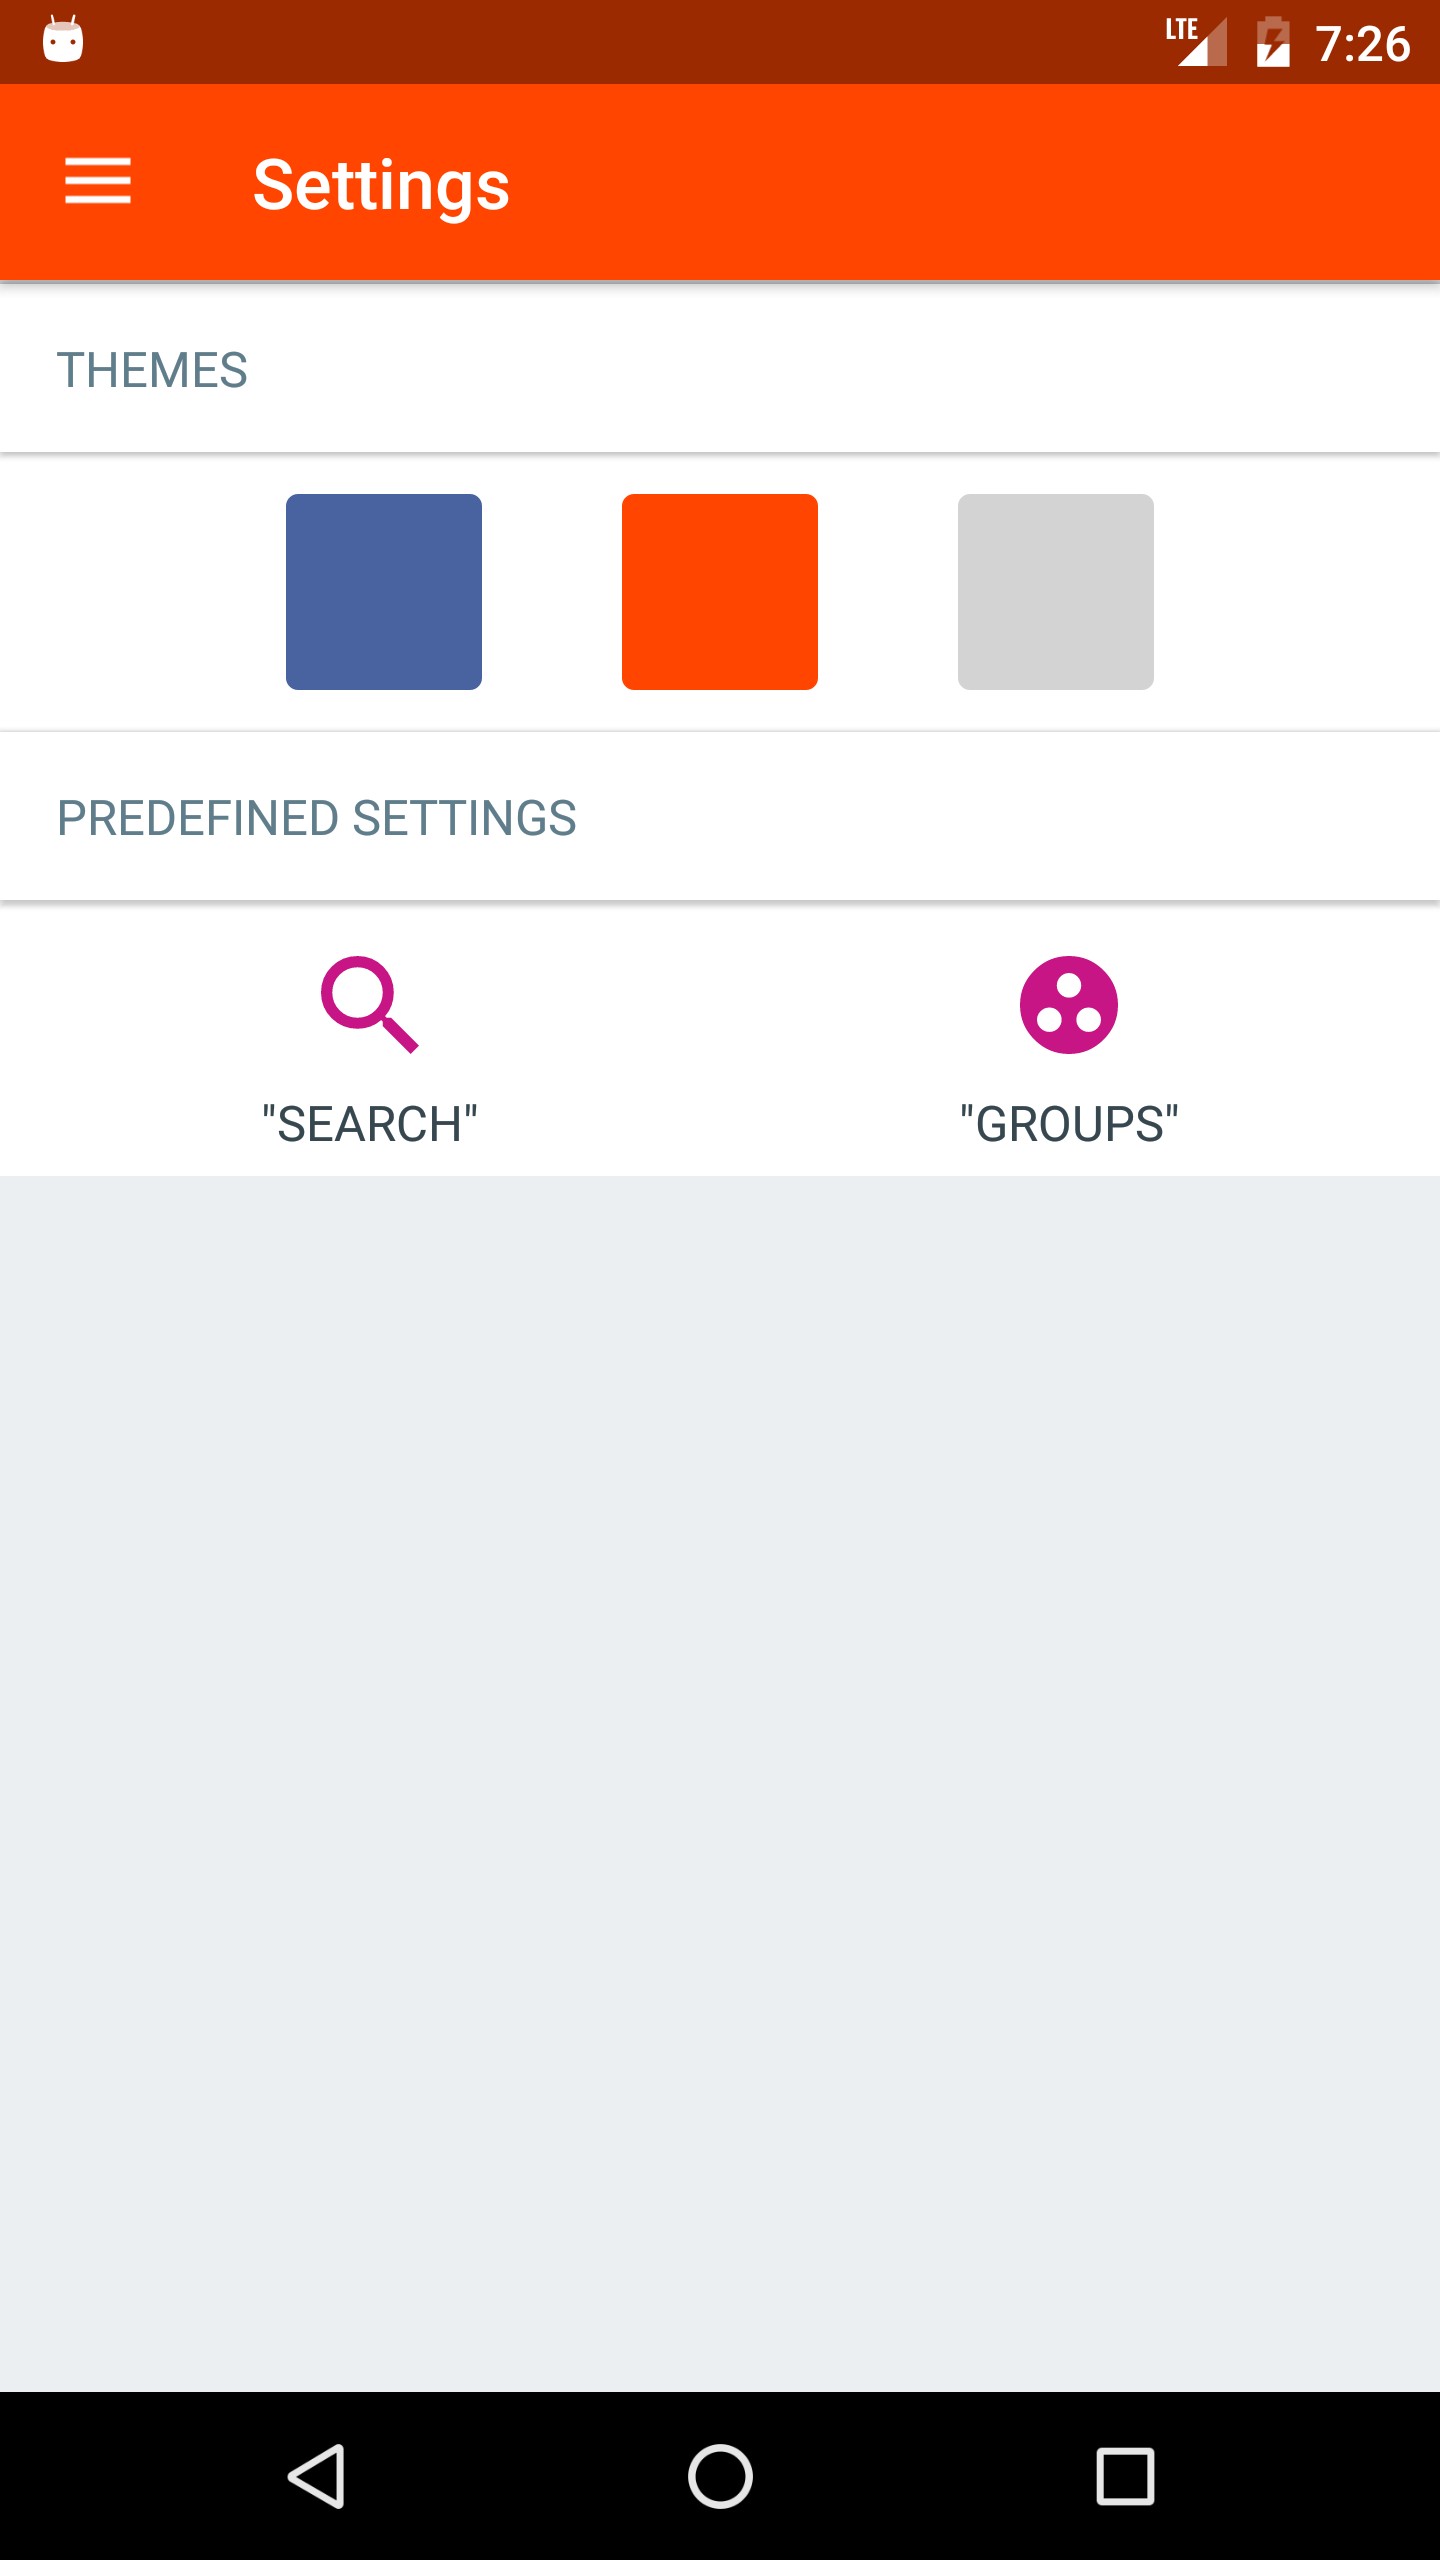1440x2560 pixels.
Task: Tap the PREDEFINED SETTINGS section header
Action: pos(316,818)
